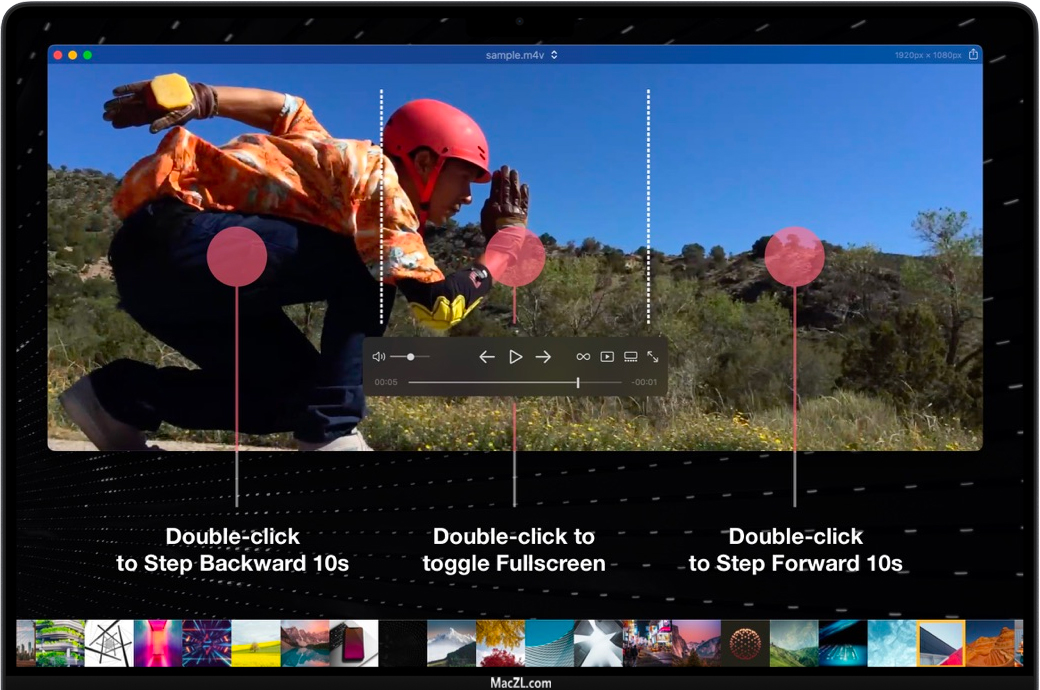Step forward with the right arrow
This screenshot has height=690, width=1040.
click(x=543, y=357)
